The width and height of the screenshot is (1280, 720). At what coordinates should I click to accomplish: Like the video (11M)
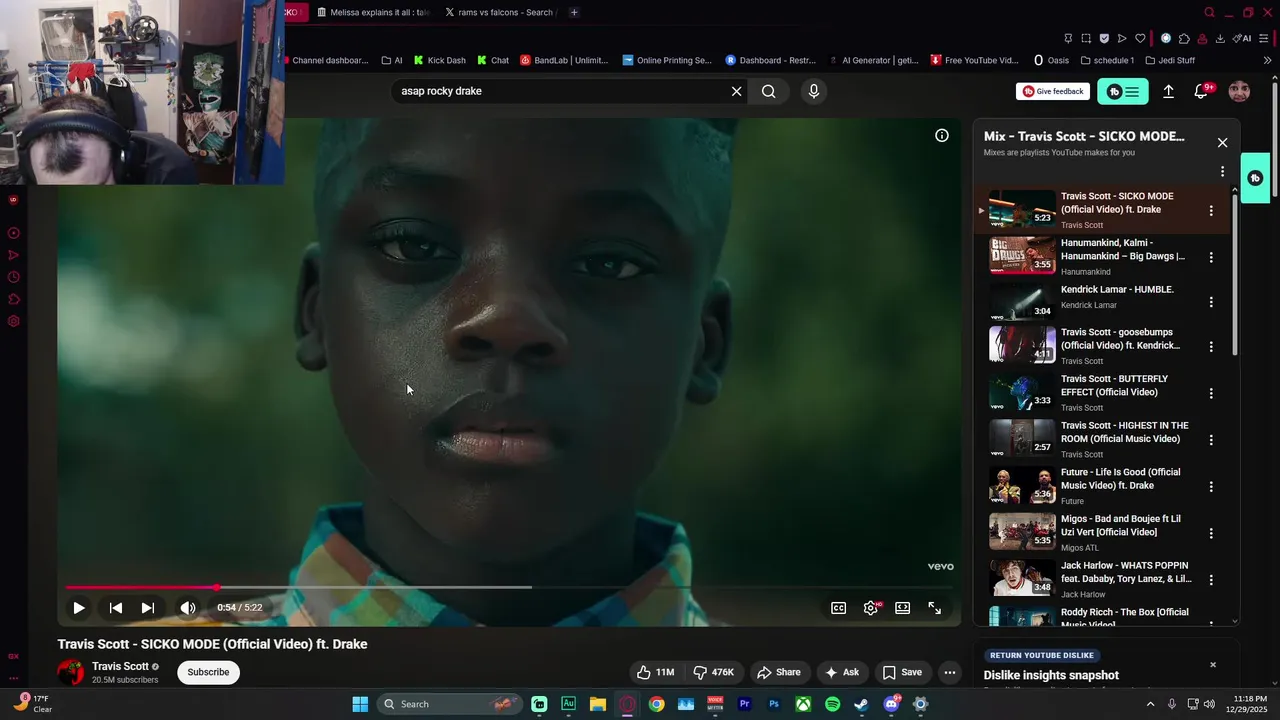(656, 672)
